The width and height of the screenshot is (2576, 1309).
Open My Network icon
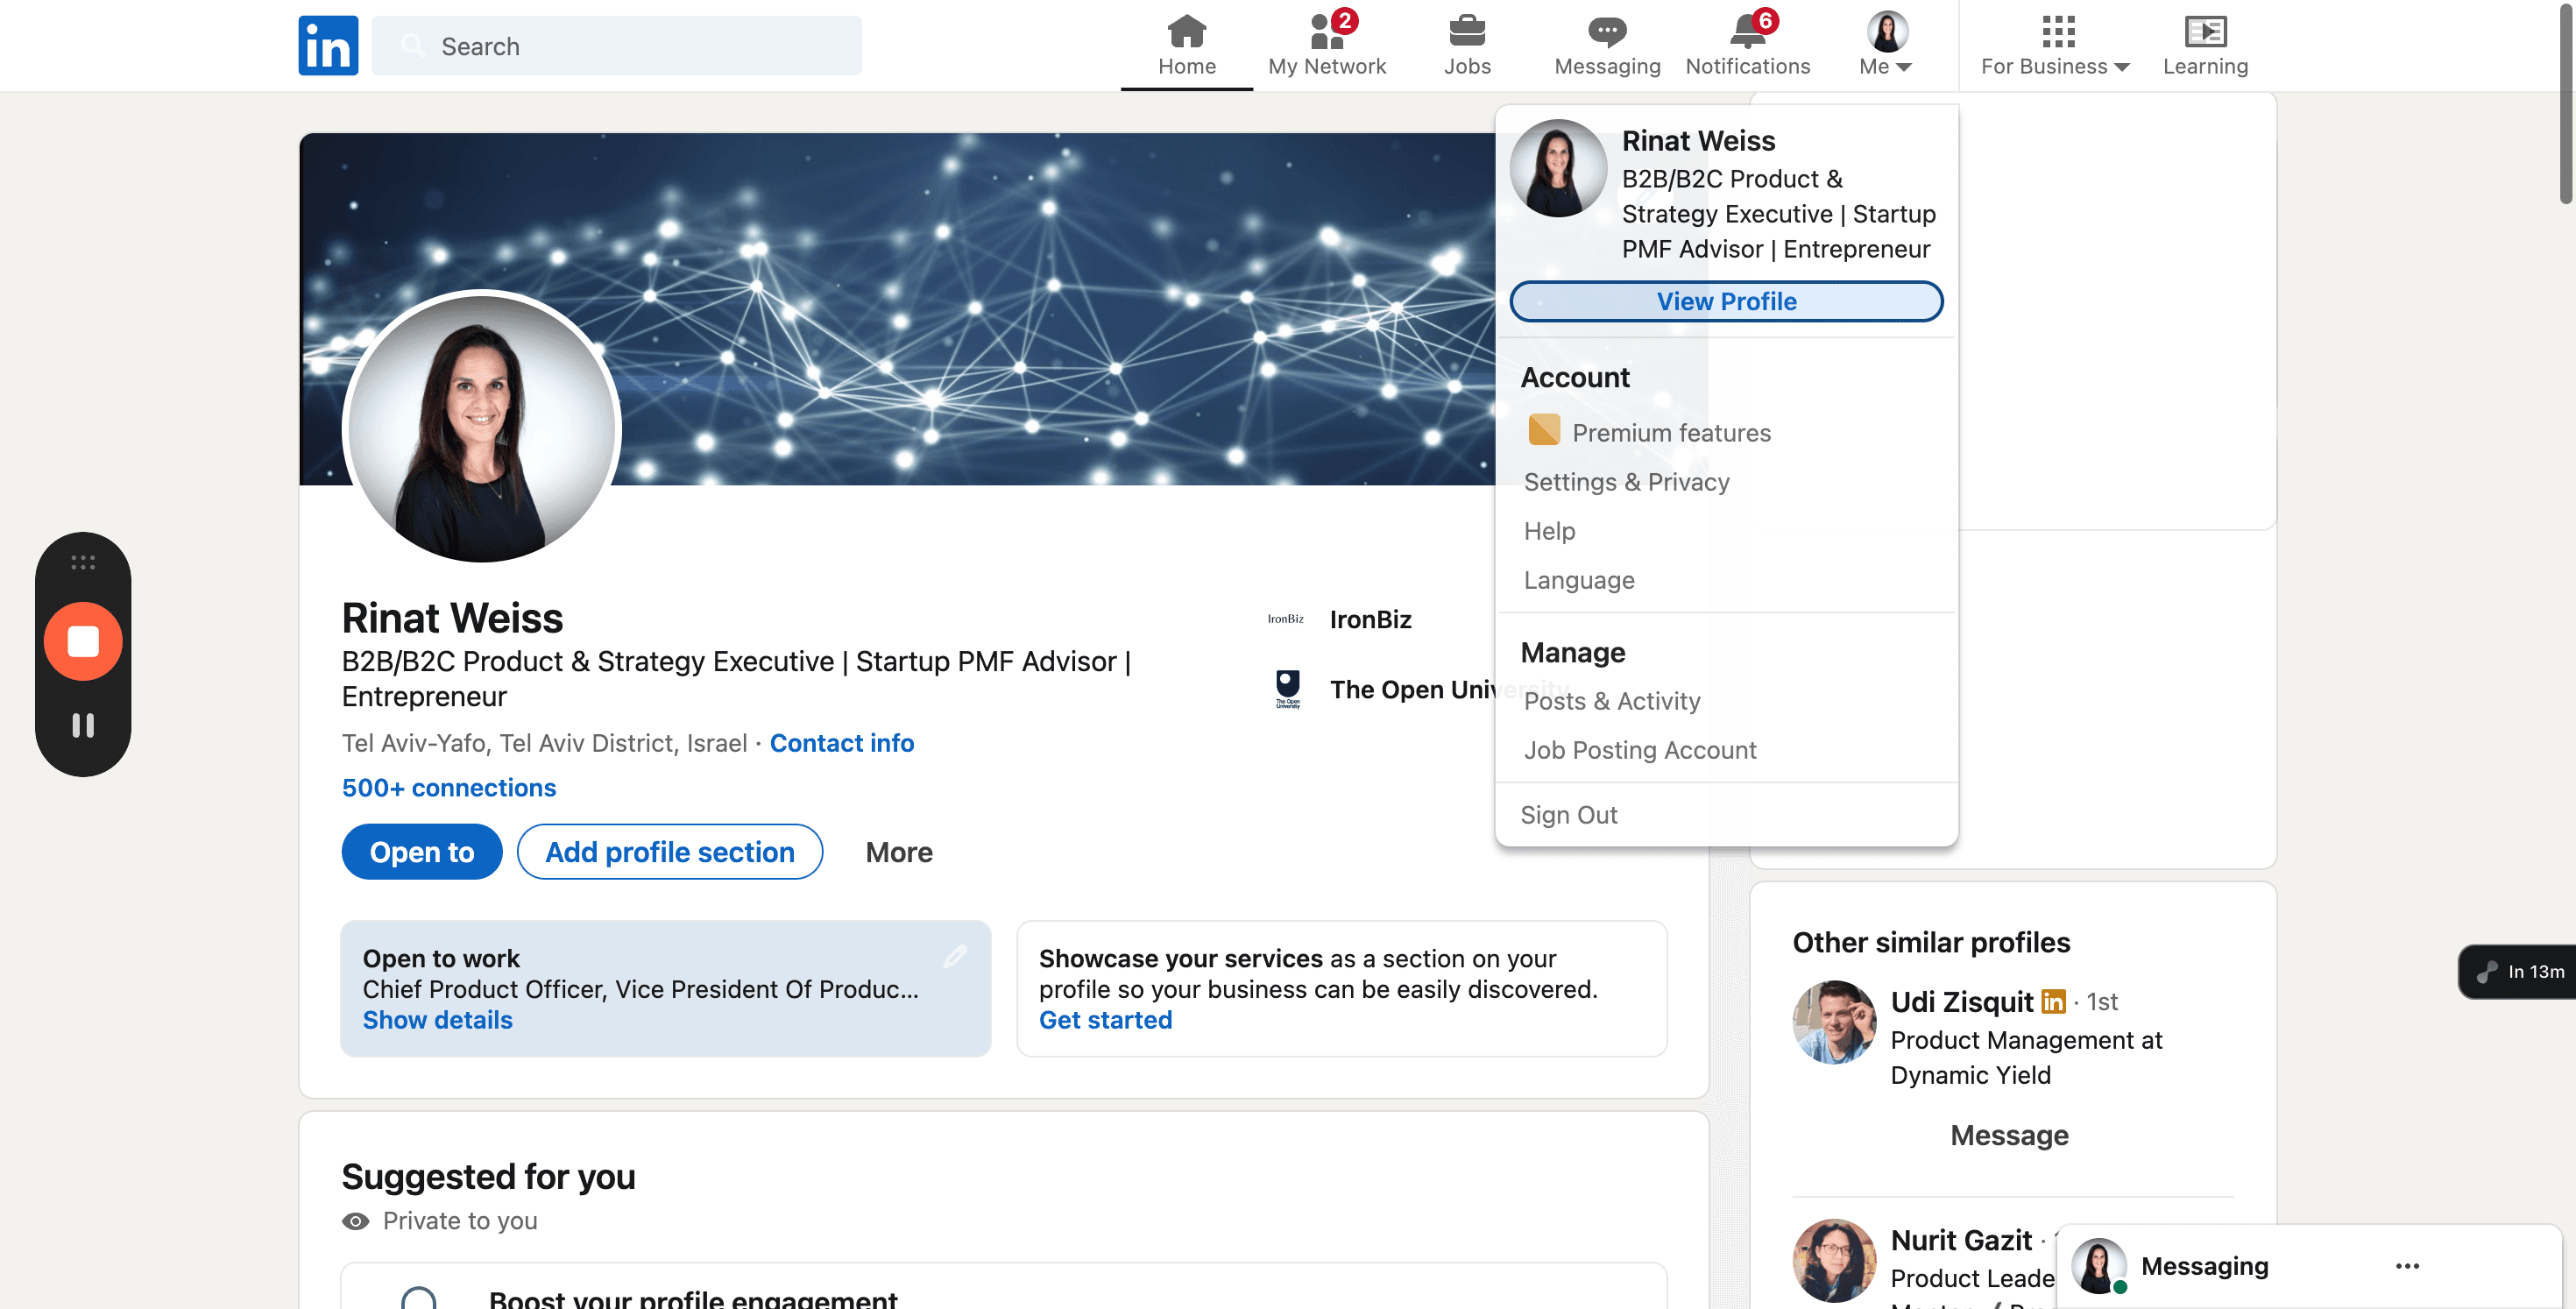click(1327, 31)
